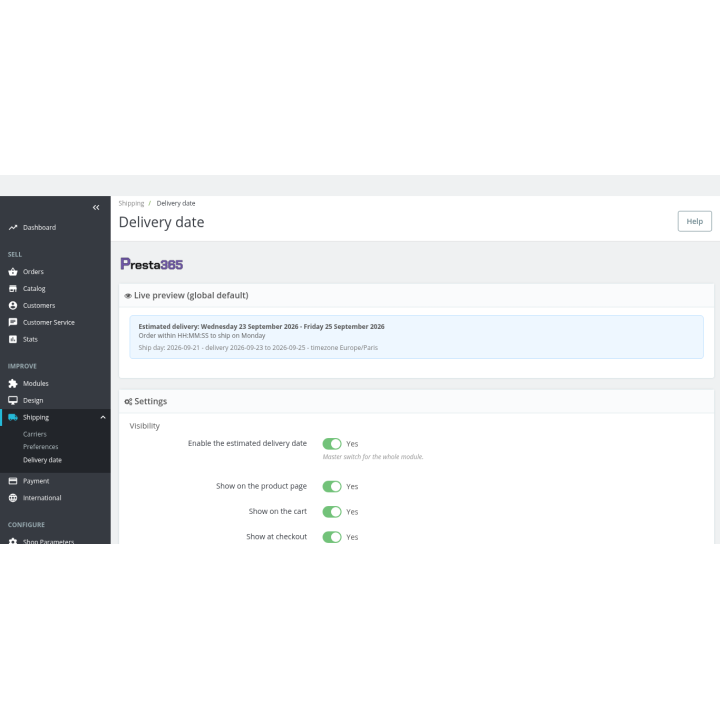Click the Dashboard trend icon

[x=13, y=227]
